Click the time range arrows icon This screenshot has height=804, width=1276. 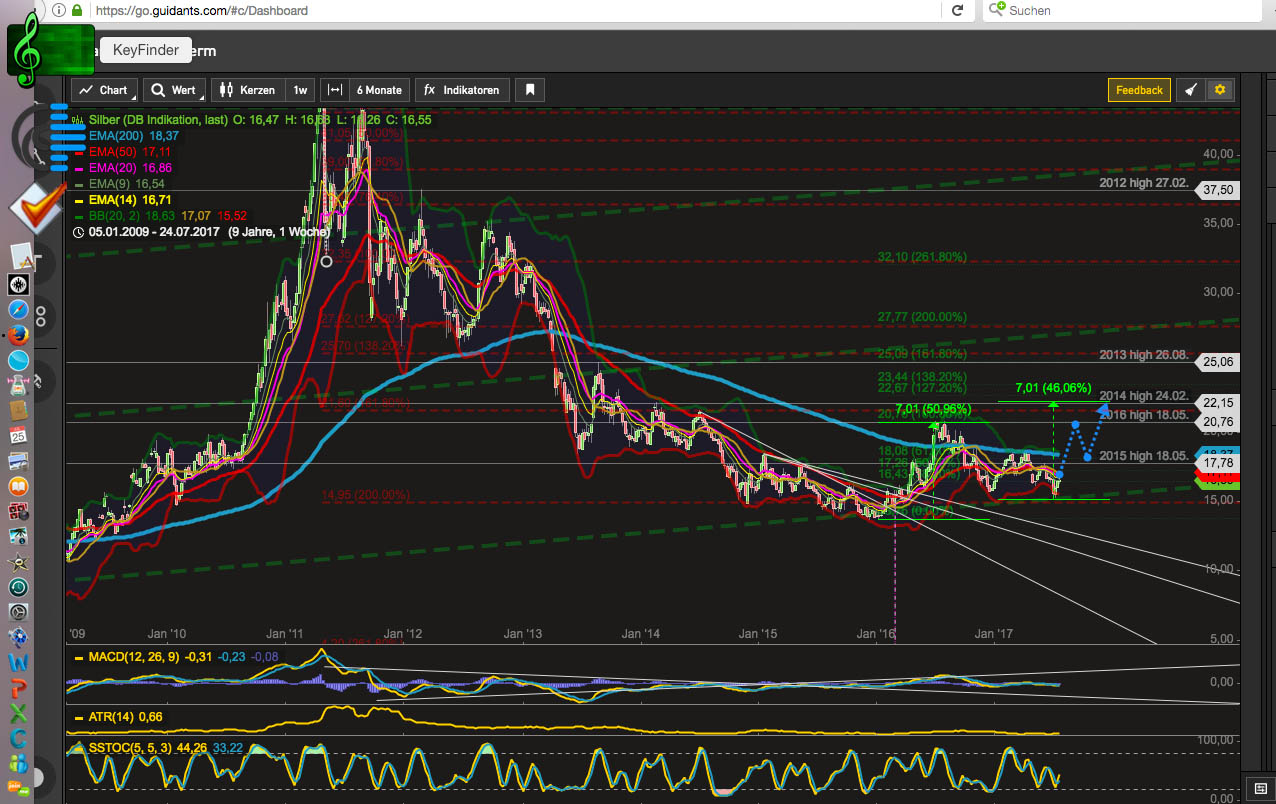[x=335, y=90]
